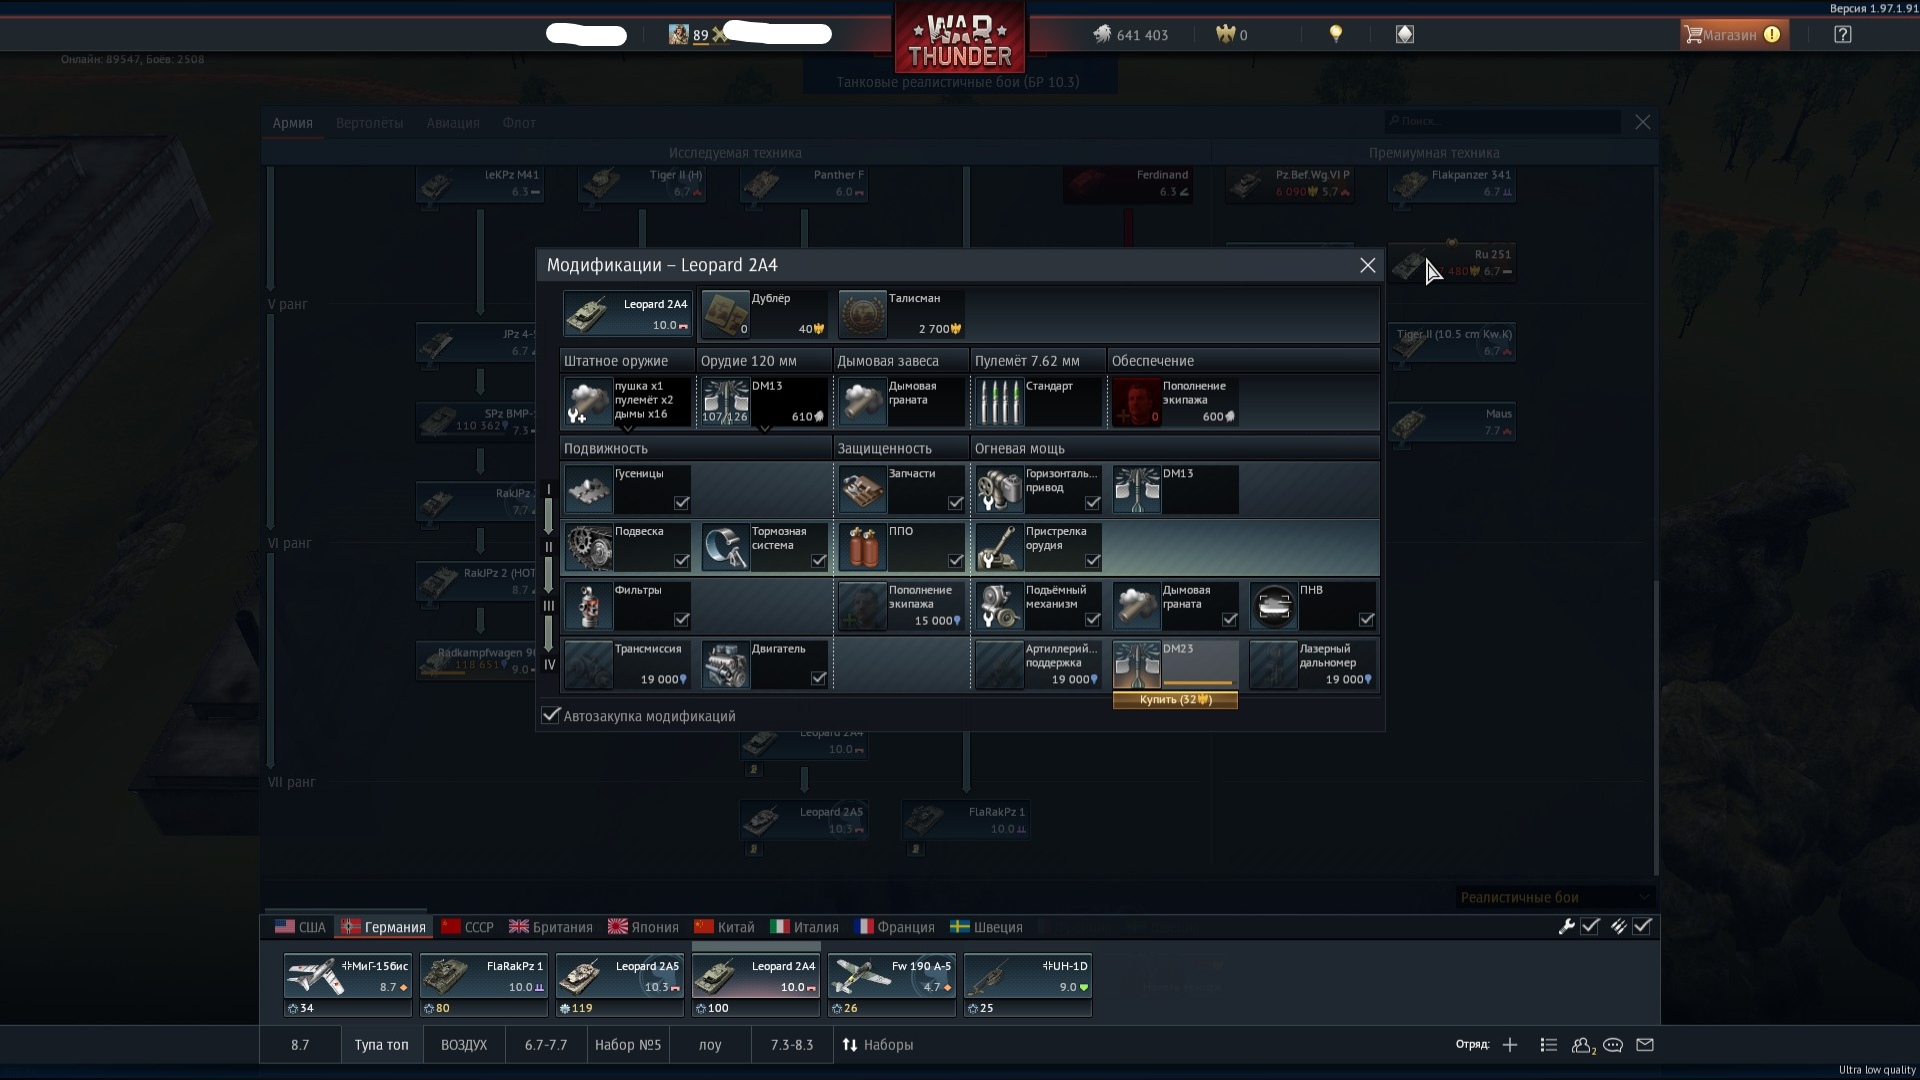Open the Магазин store button
Image resolution: width=1920 pixels, height=1080 pixels.
click(1734, 35)
